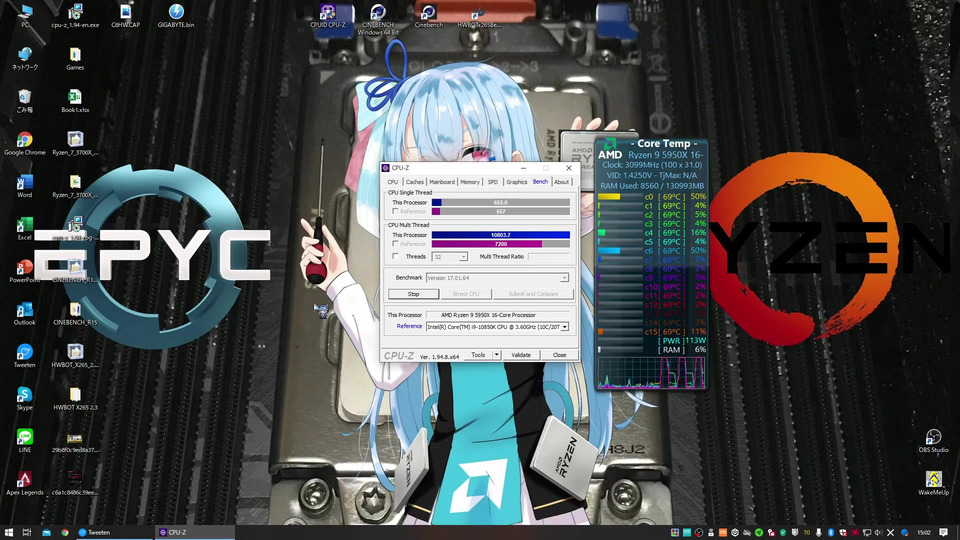Toggle Single Thread Reference checkbox
This screenshot has height=540, width=960.
(396, 211)
